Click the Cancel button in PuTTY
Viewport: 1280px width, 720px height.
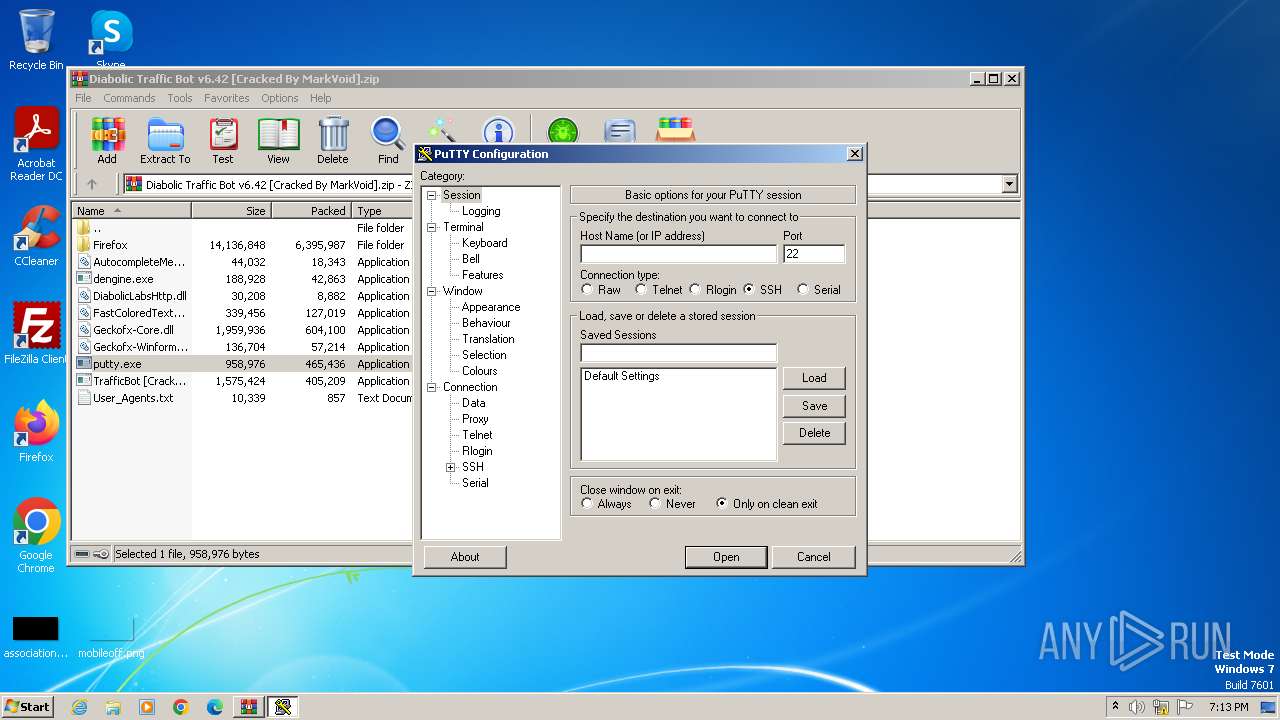(814, 557)
